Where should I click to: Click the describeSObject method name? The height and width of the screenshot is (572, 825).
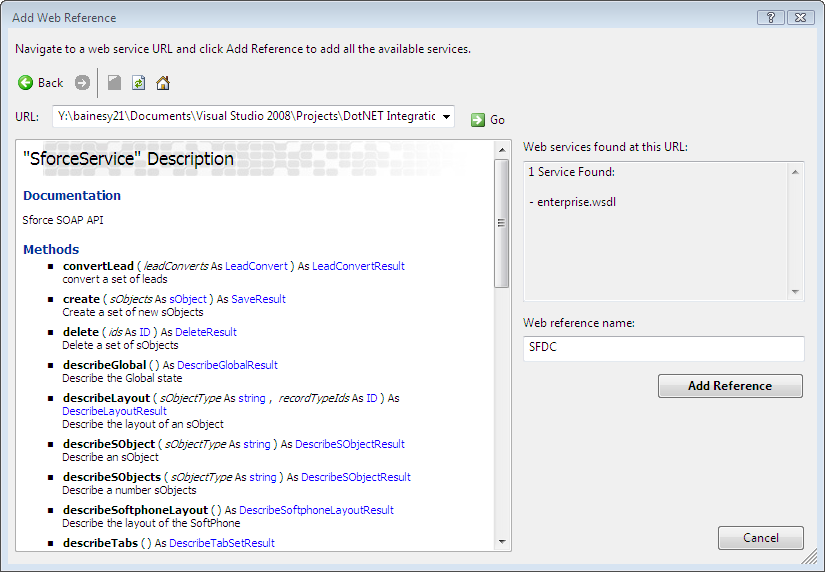click(109, 444)
